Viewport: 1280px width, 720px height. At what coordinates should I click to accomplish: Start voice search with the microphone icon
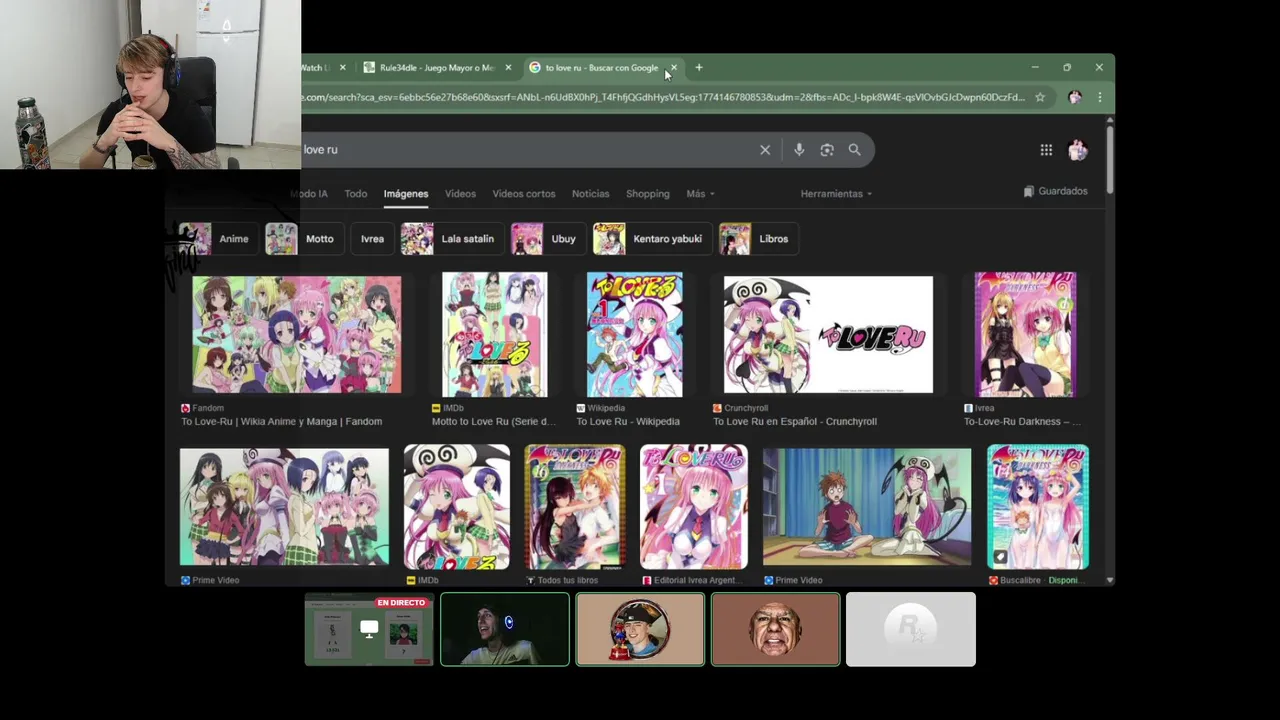(x=799, y=150)
